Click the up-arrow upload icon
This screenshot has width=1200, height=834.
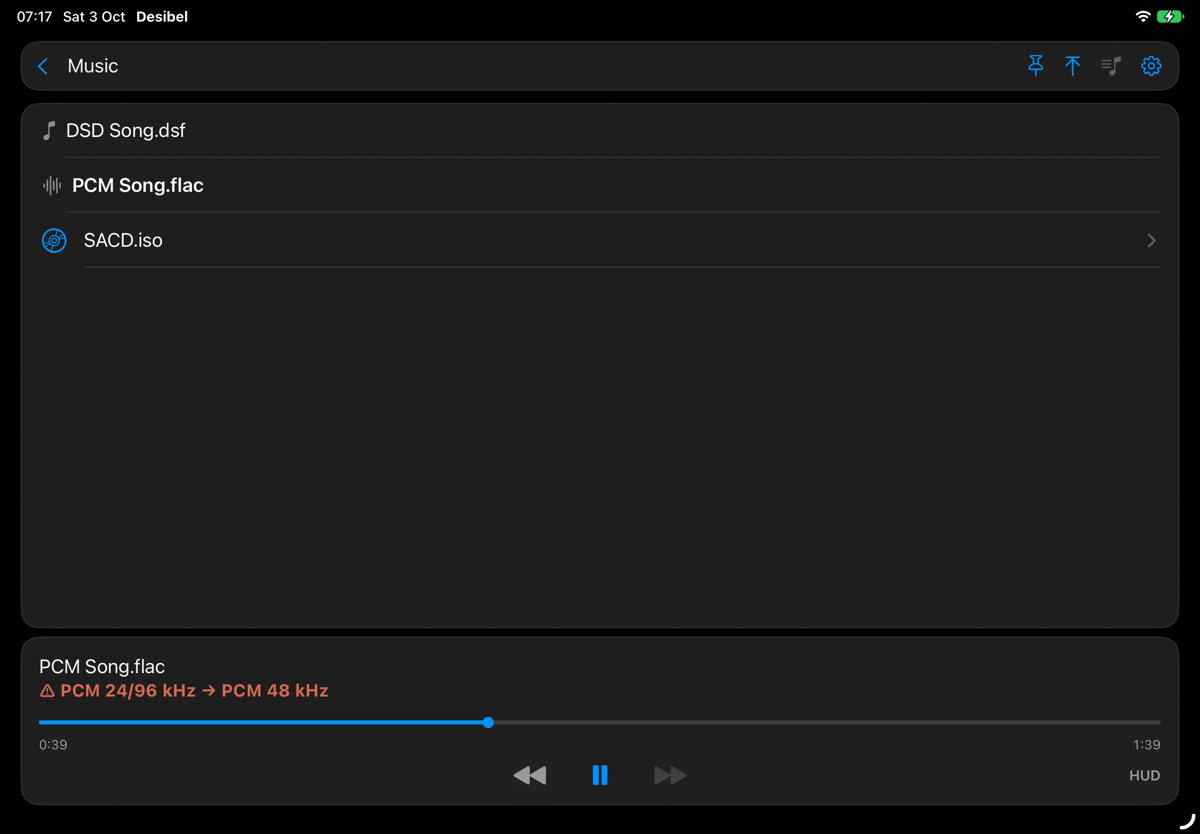pos(1073,66)
